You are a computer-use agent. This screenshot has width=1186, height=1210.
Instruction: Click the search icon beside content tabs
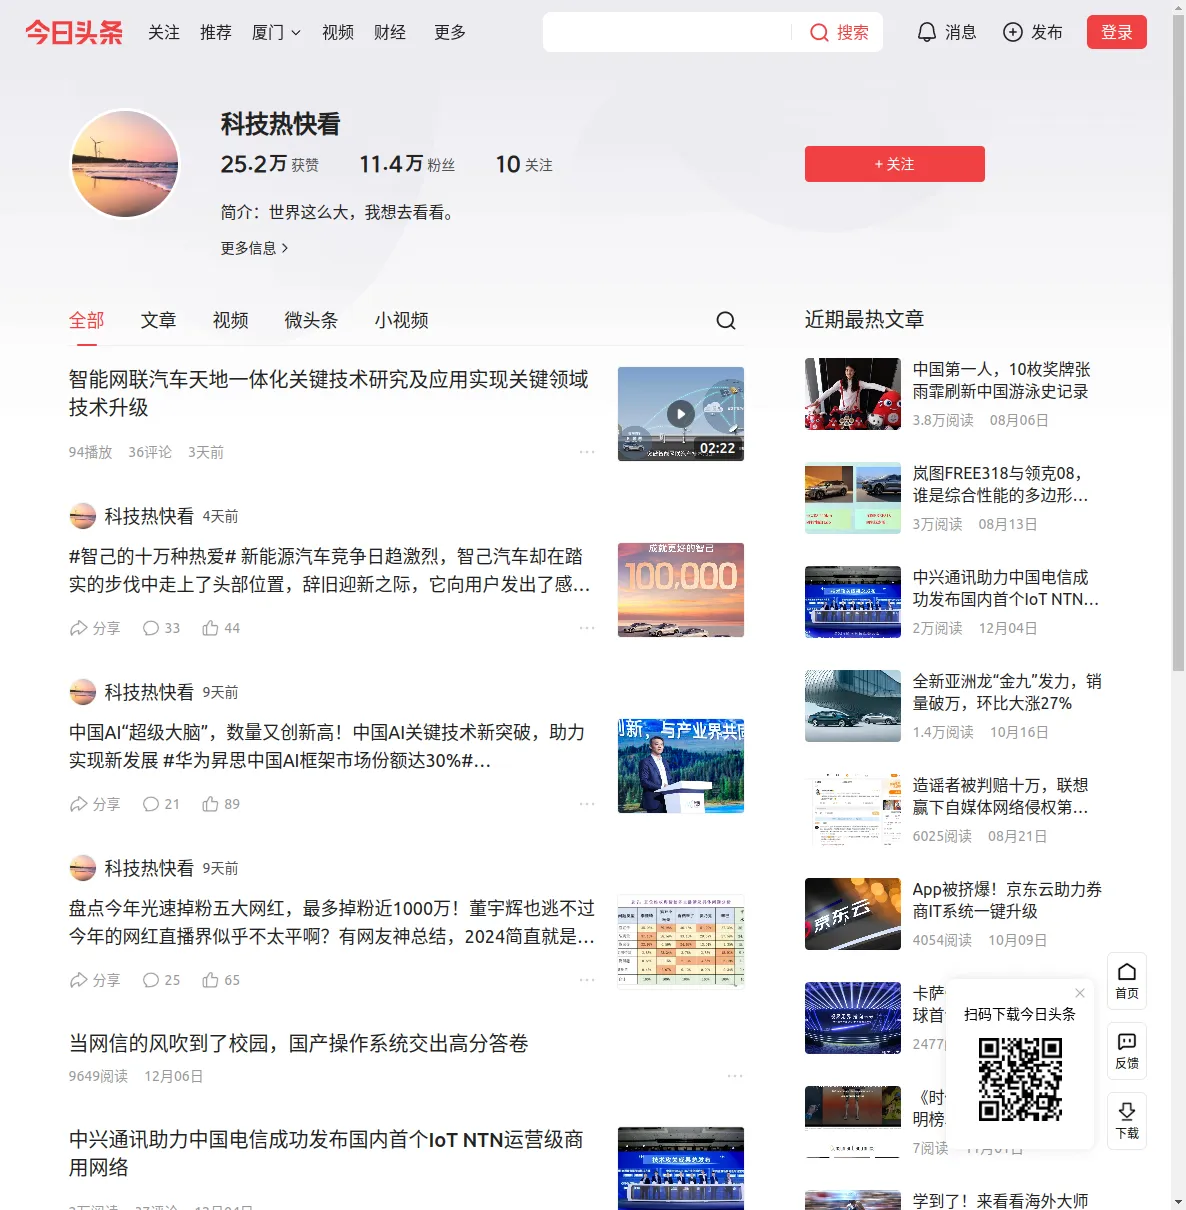click(726, 320)
